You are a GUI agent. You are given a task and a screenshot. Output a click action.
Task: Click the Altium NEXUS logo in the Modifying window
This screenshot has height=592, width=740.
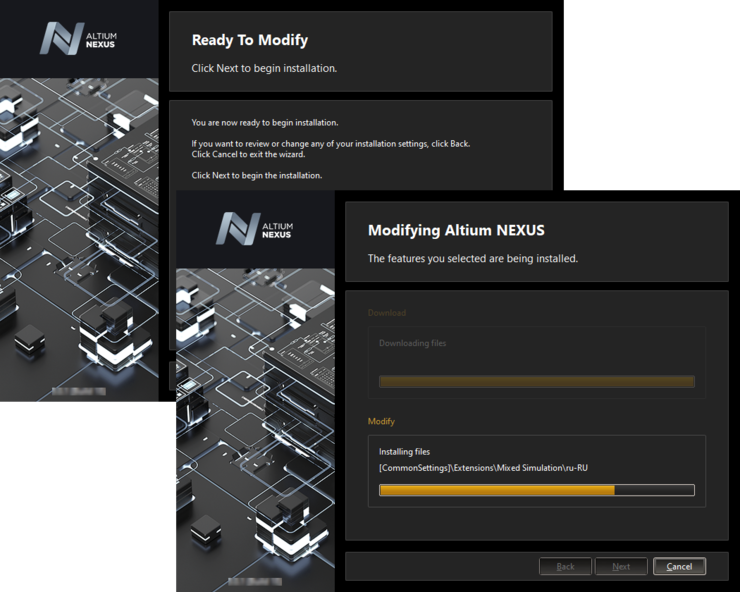pyautogui.click(x=255, y=229)
